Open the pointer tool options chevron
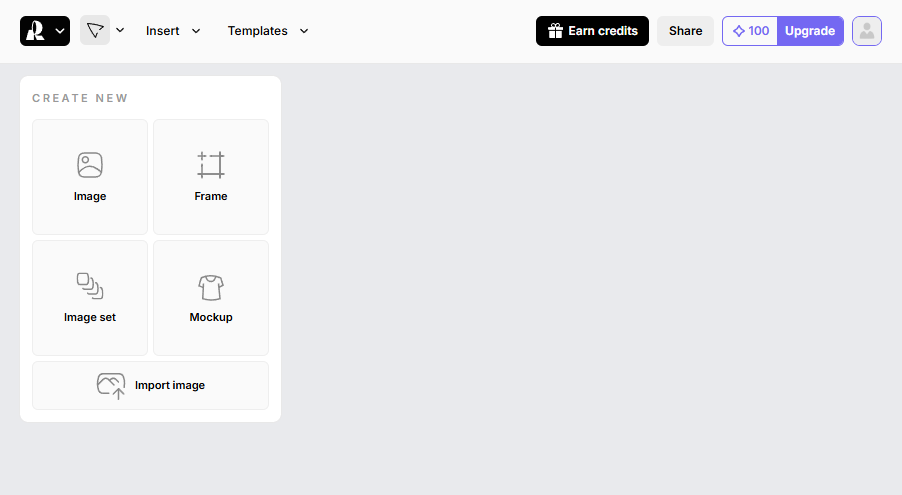Screen dimensions: 902x495 (120, 30)
